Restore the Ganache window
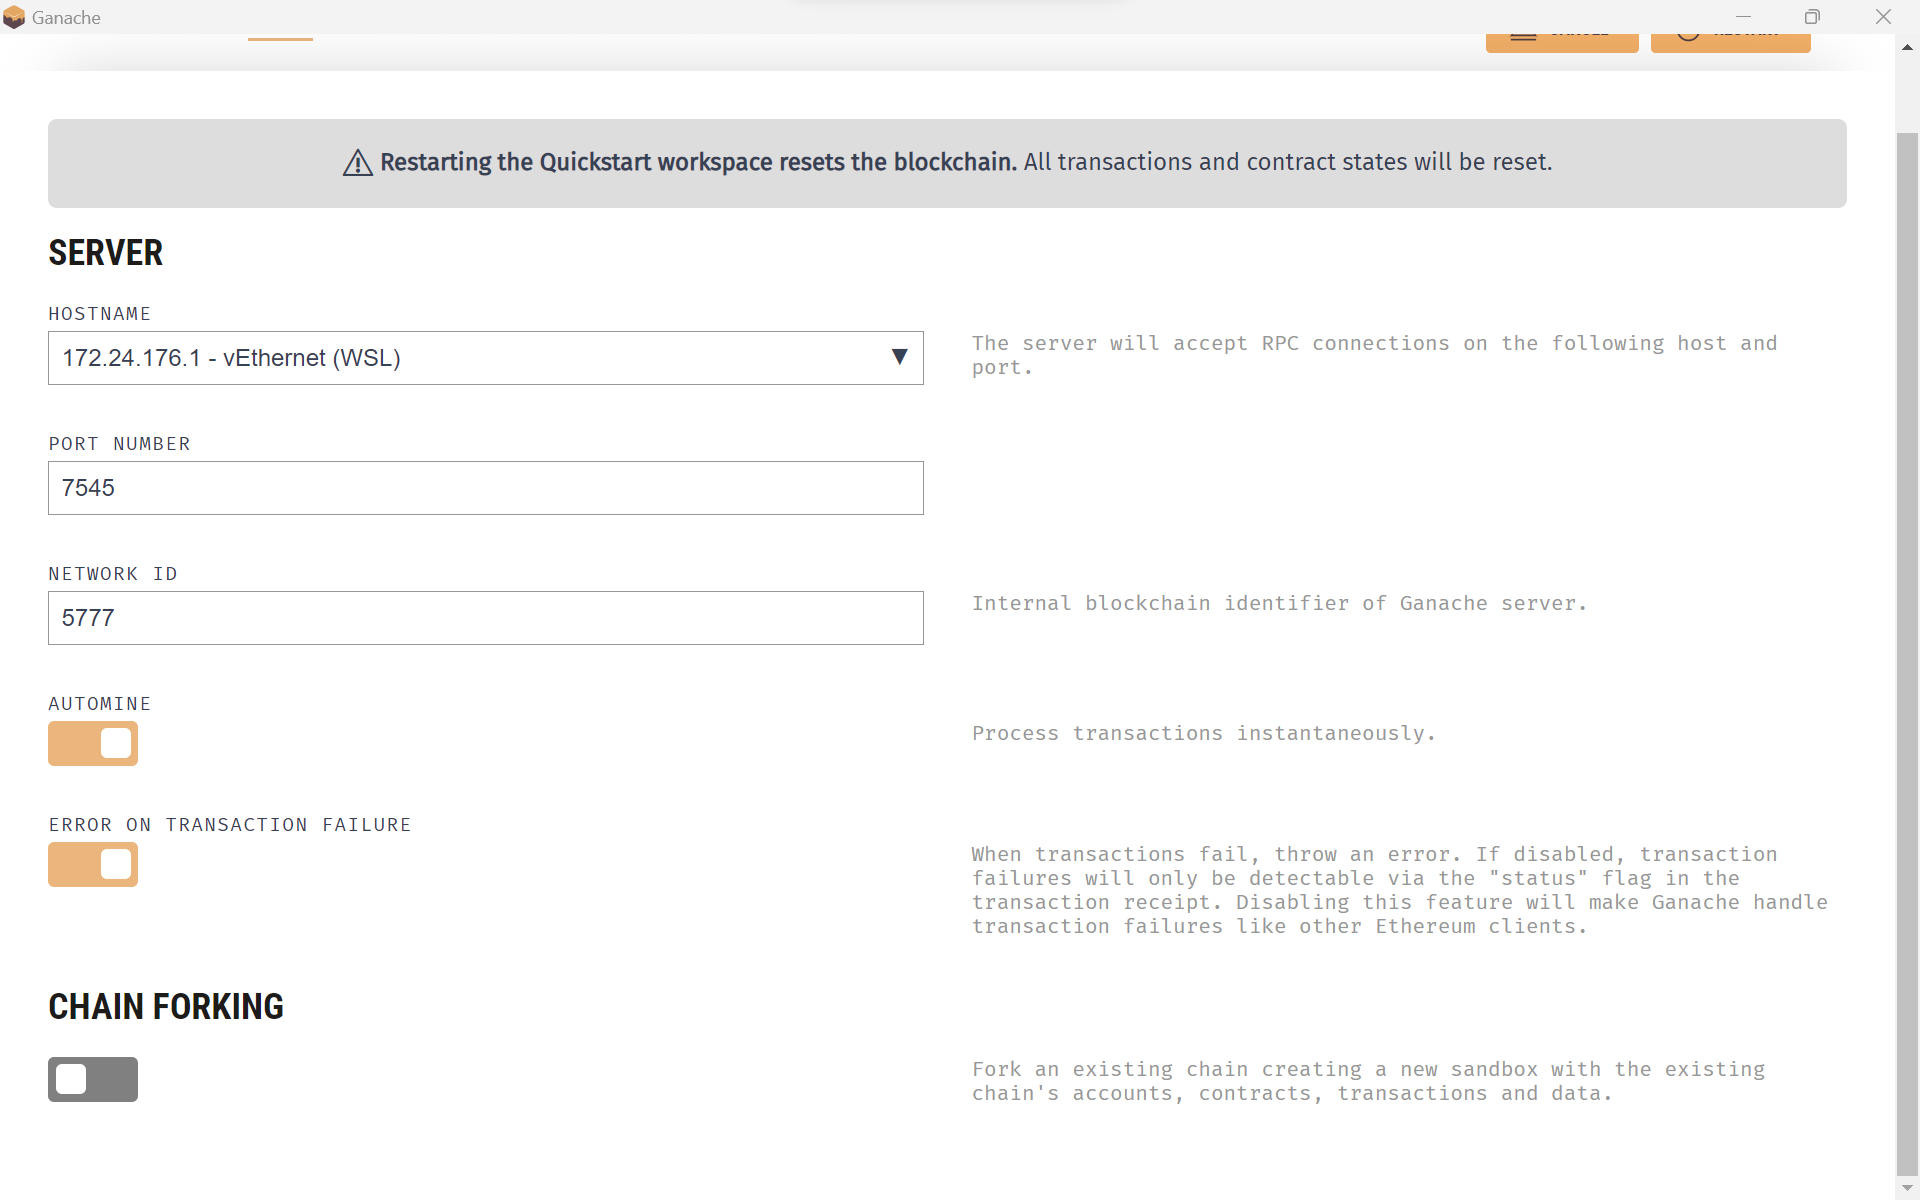1920x1200 pixels. click(1813, 17)
